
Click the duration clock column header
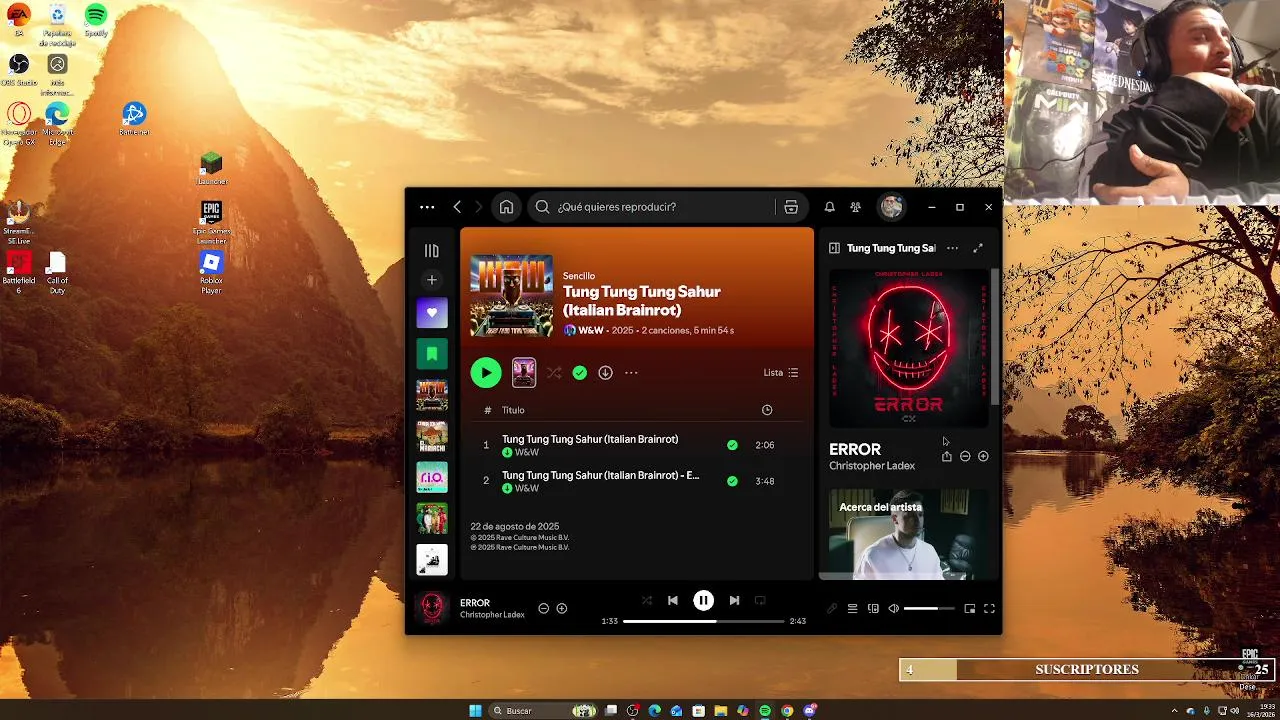point(767,410)
